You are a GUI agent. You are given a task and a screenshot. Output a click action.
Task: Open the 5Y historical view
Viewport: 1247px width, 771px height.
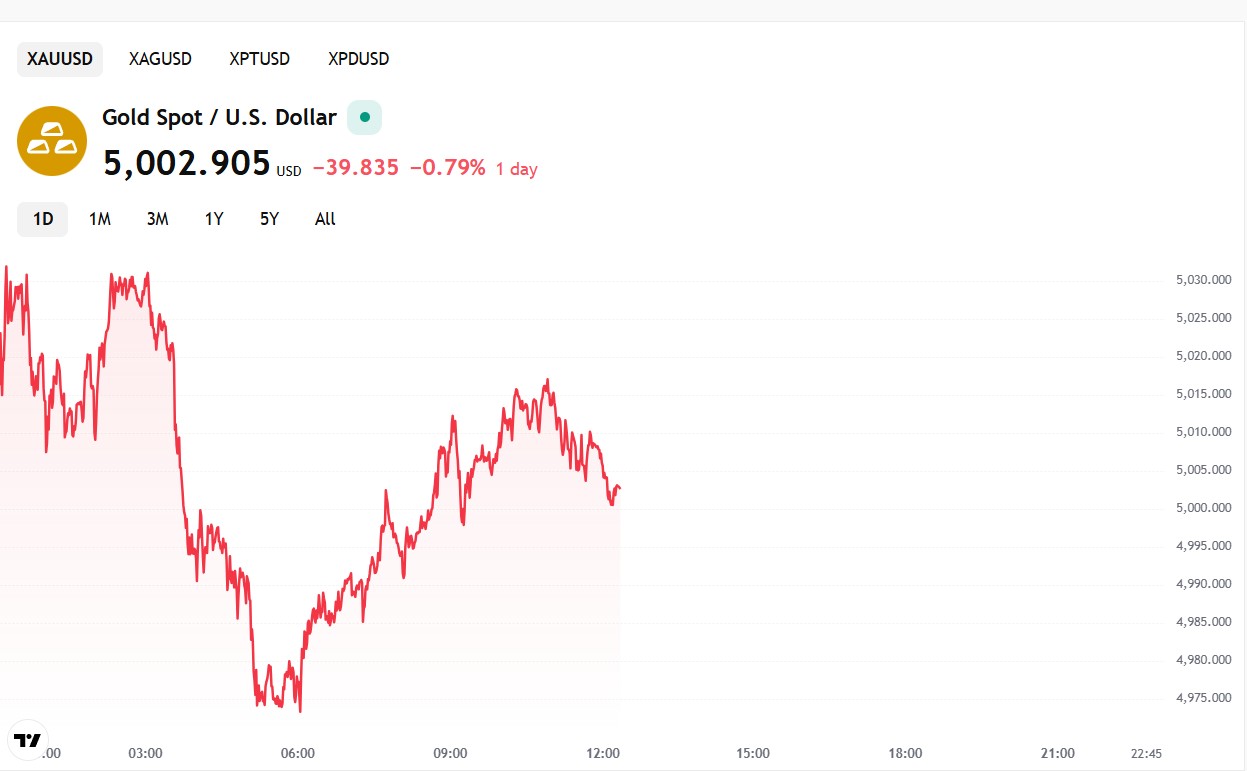point(267,218)
